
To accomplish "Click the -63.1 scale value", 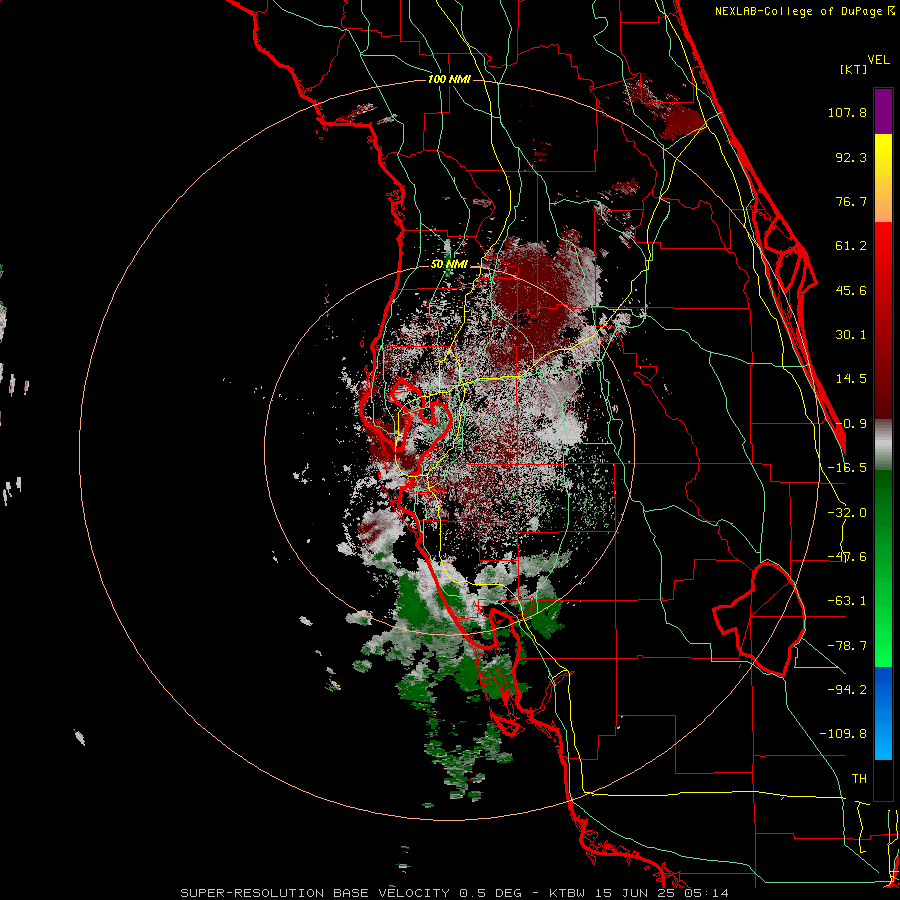I will pos(847,601).
